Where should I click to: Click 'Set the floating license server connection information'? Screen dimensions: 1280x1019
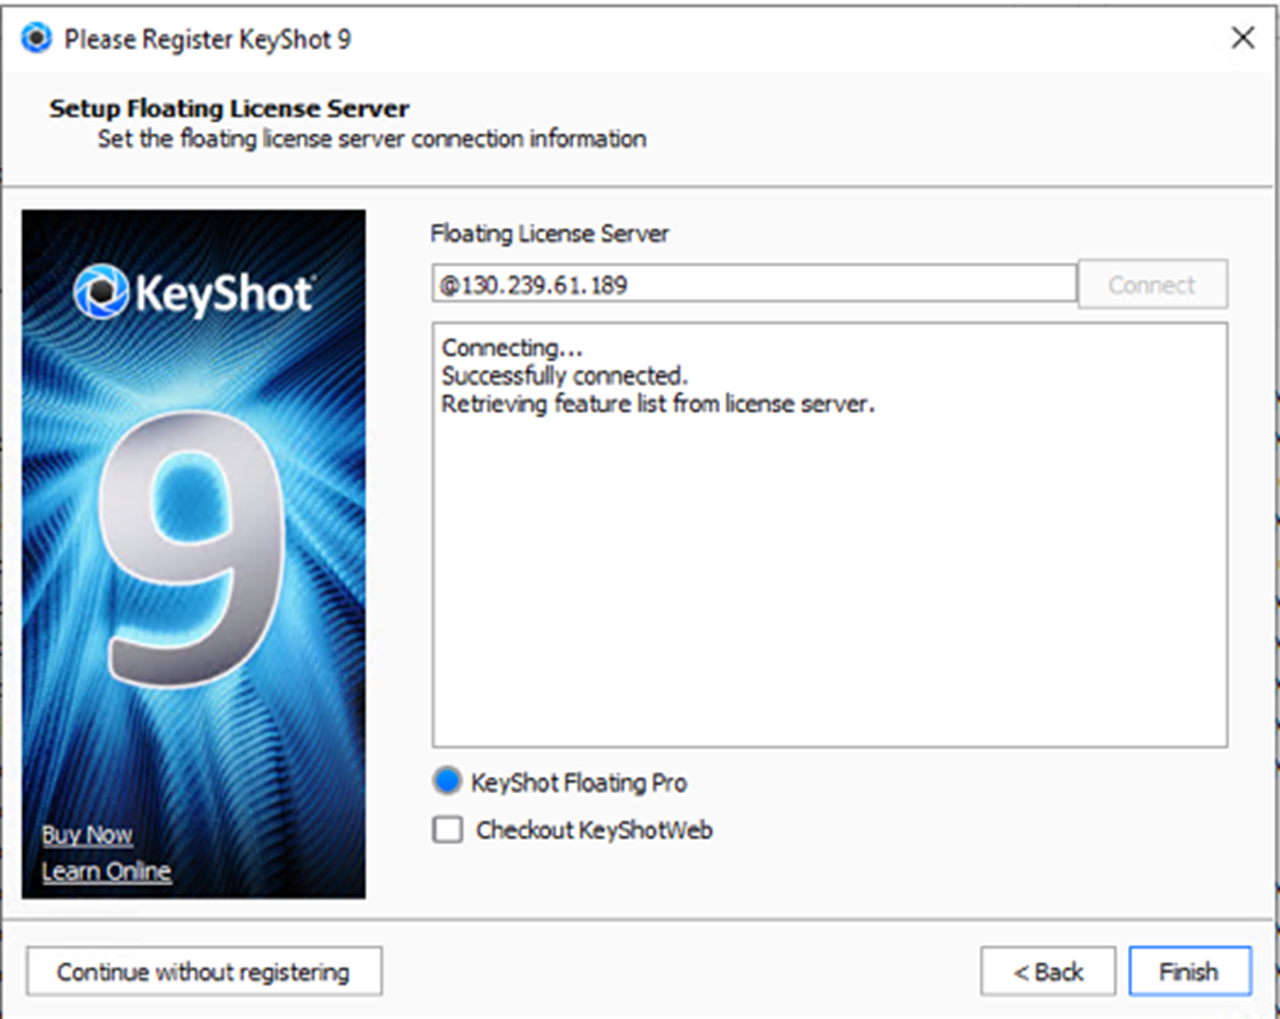(x=371, y=138)
